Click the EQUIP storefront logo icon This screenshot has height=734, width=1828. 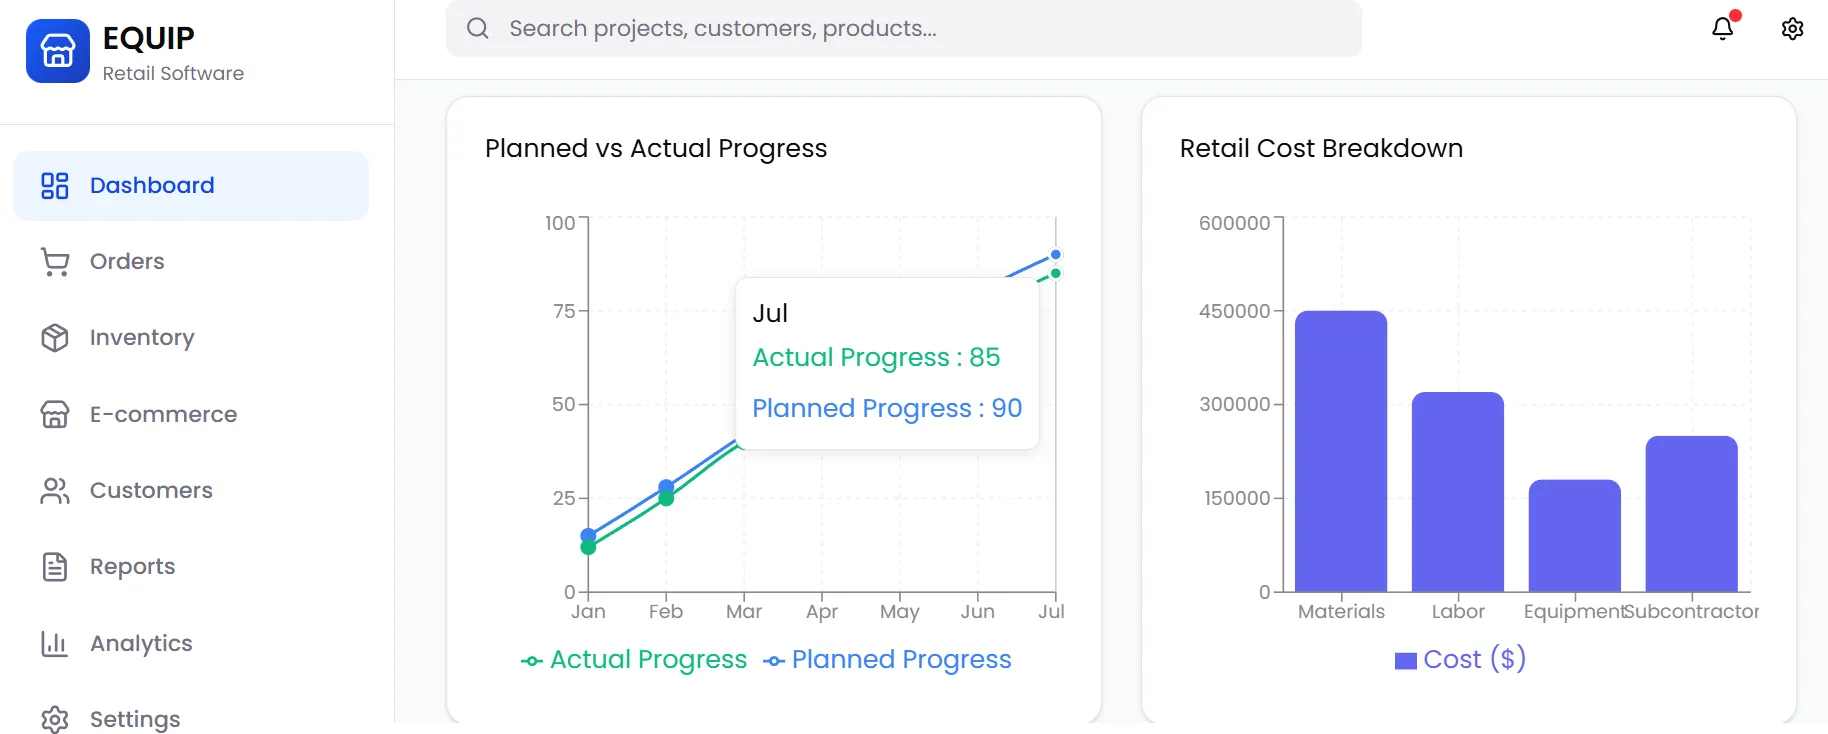coord(58,51)
